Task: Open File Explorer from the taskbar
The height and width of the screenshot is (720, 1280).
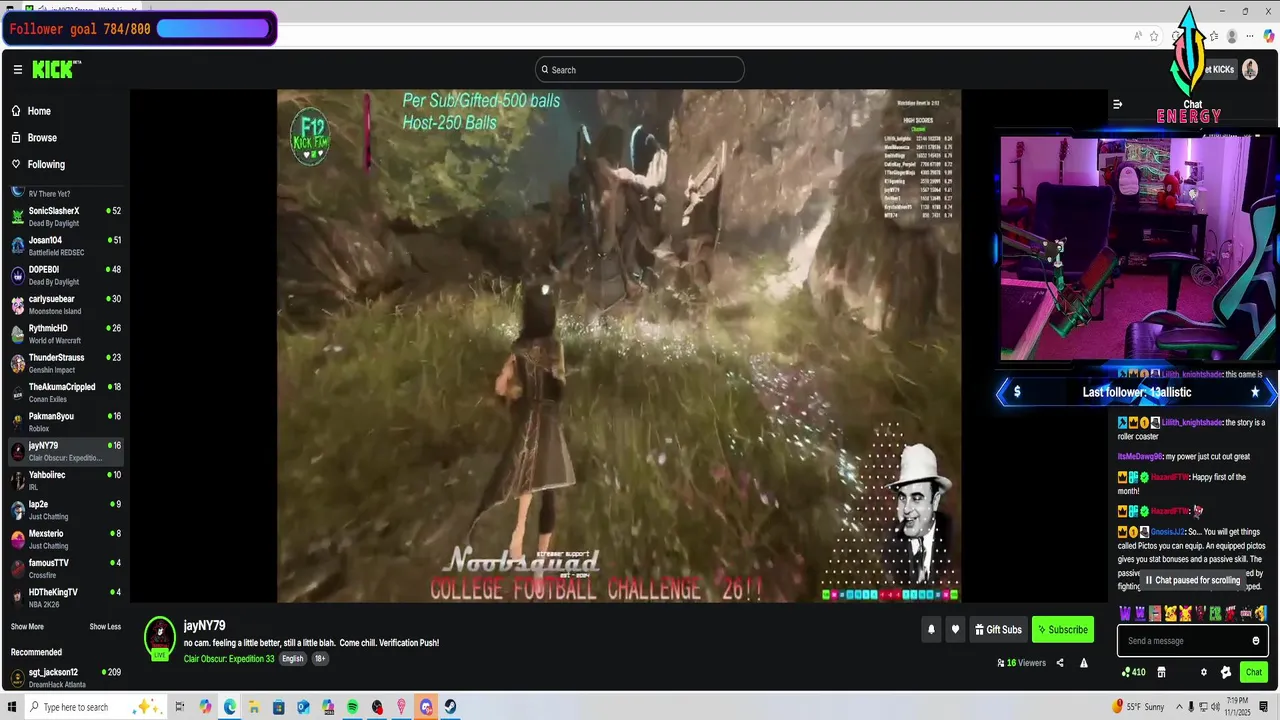Action: point(255,707)
